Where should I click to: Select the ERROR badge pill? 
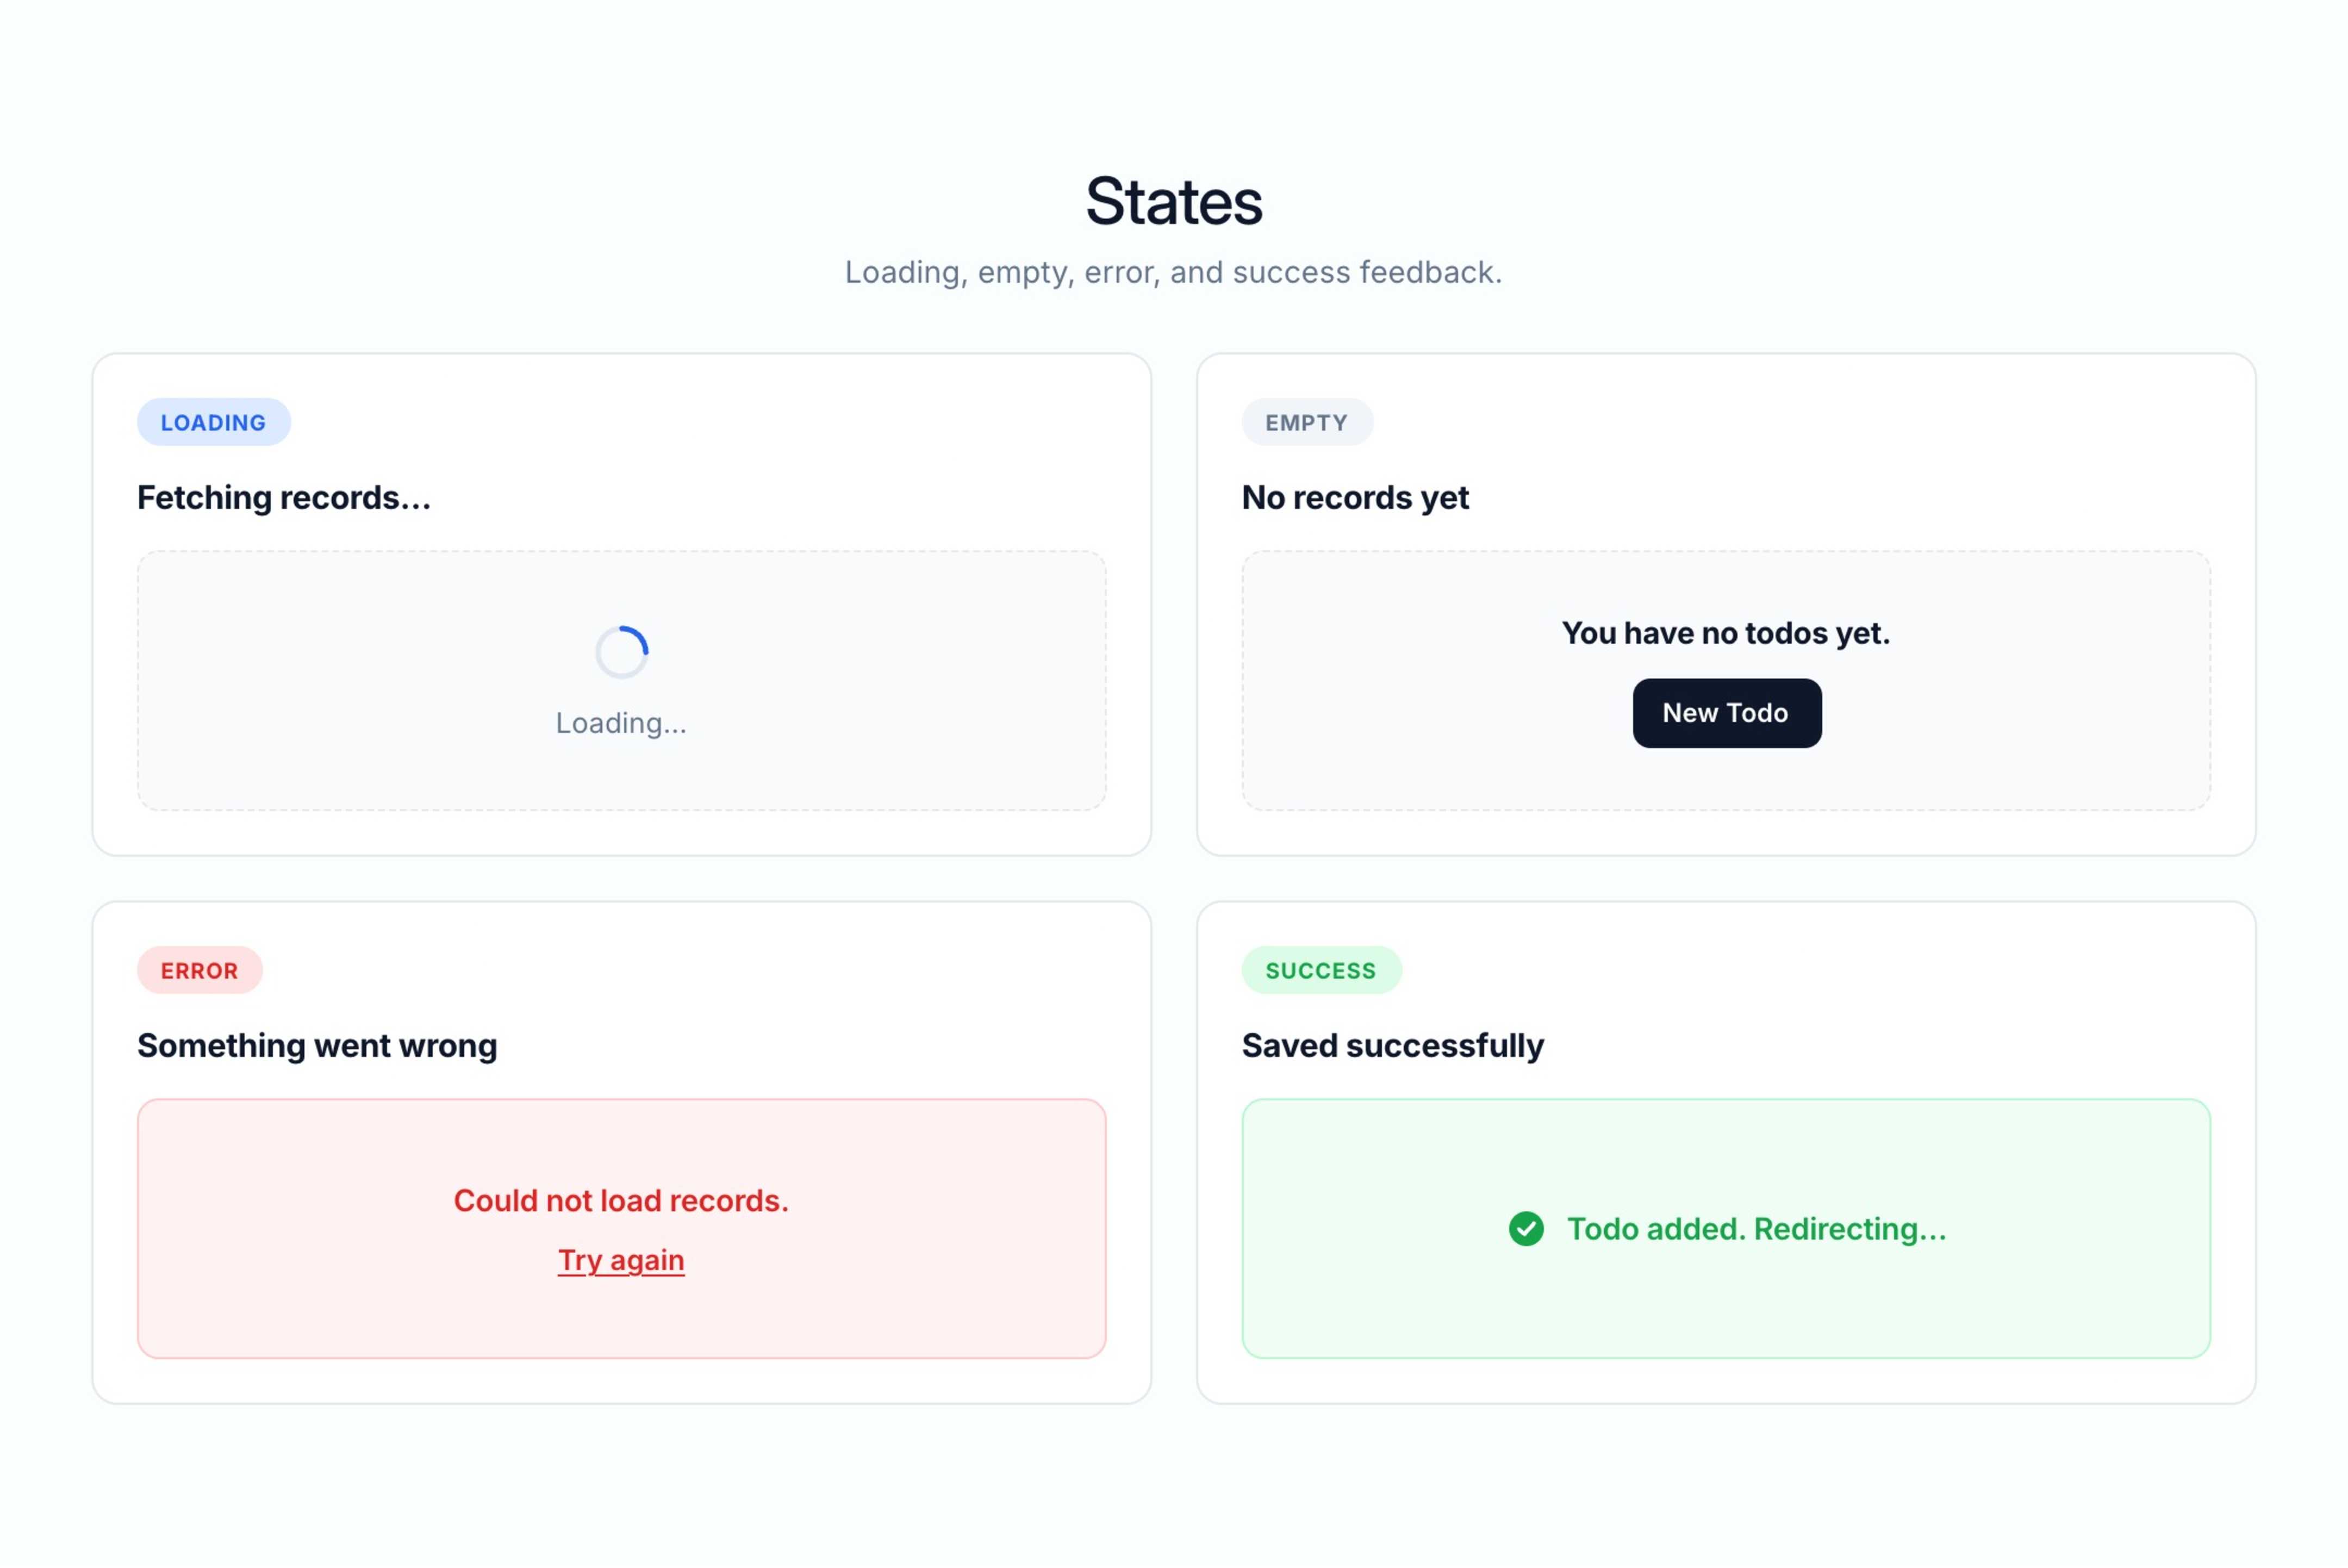click(199, 969)
